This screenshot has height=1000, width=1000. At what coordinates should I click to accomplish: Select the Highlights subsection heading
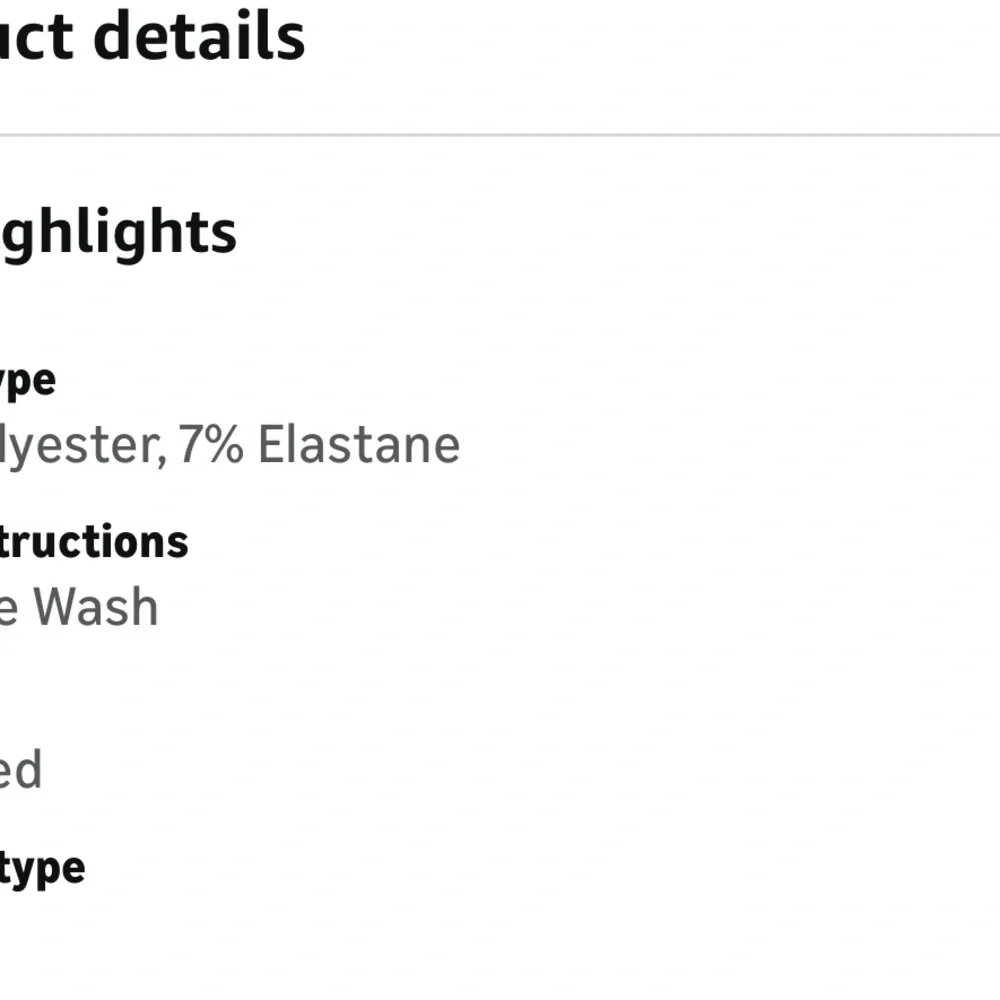(x=118, y=232)
